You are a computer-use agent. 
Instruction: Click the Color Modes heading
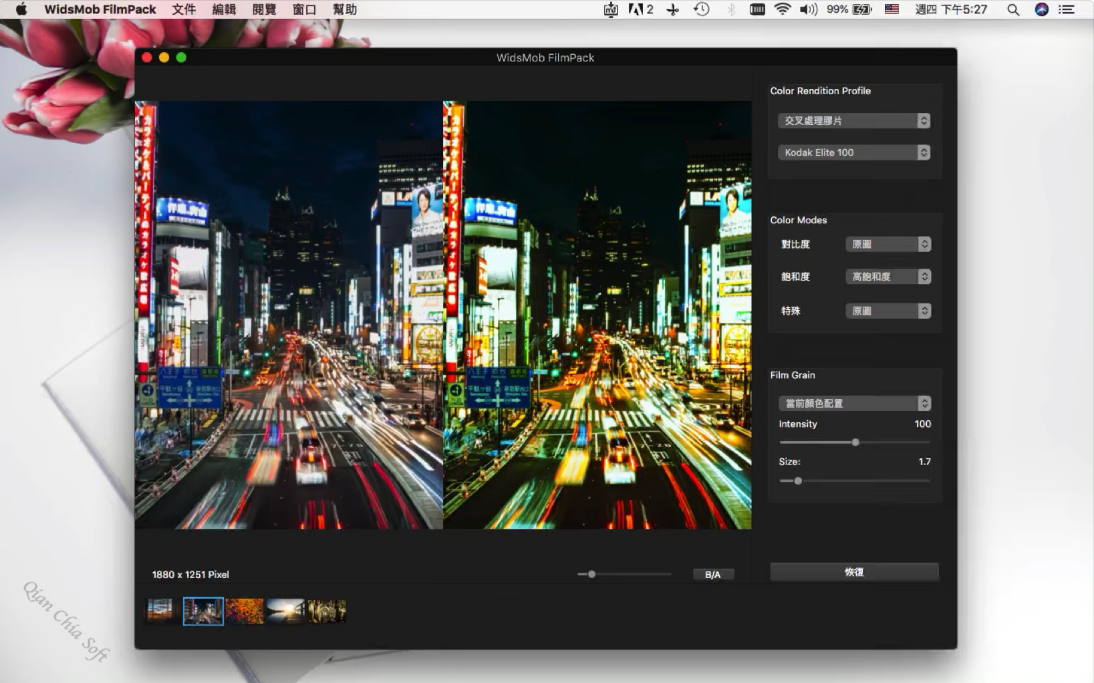pyautogui.click(x=798, y=220)
